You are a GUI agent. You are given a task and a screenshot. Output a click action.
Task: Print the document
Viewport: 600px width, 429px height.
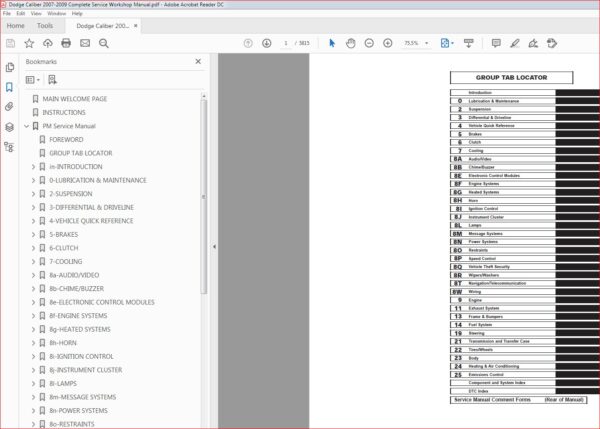click(66, 43)
